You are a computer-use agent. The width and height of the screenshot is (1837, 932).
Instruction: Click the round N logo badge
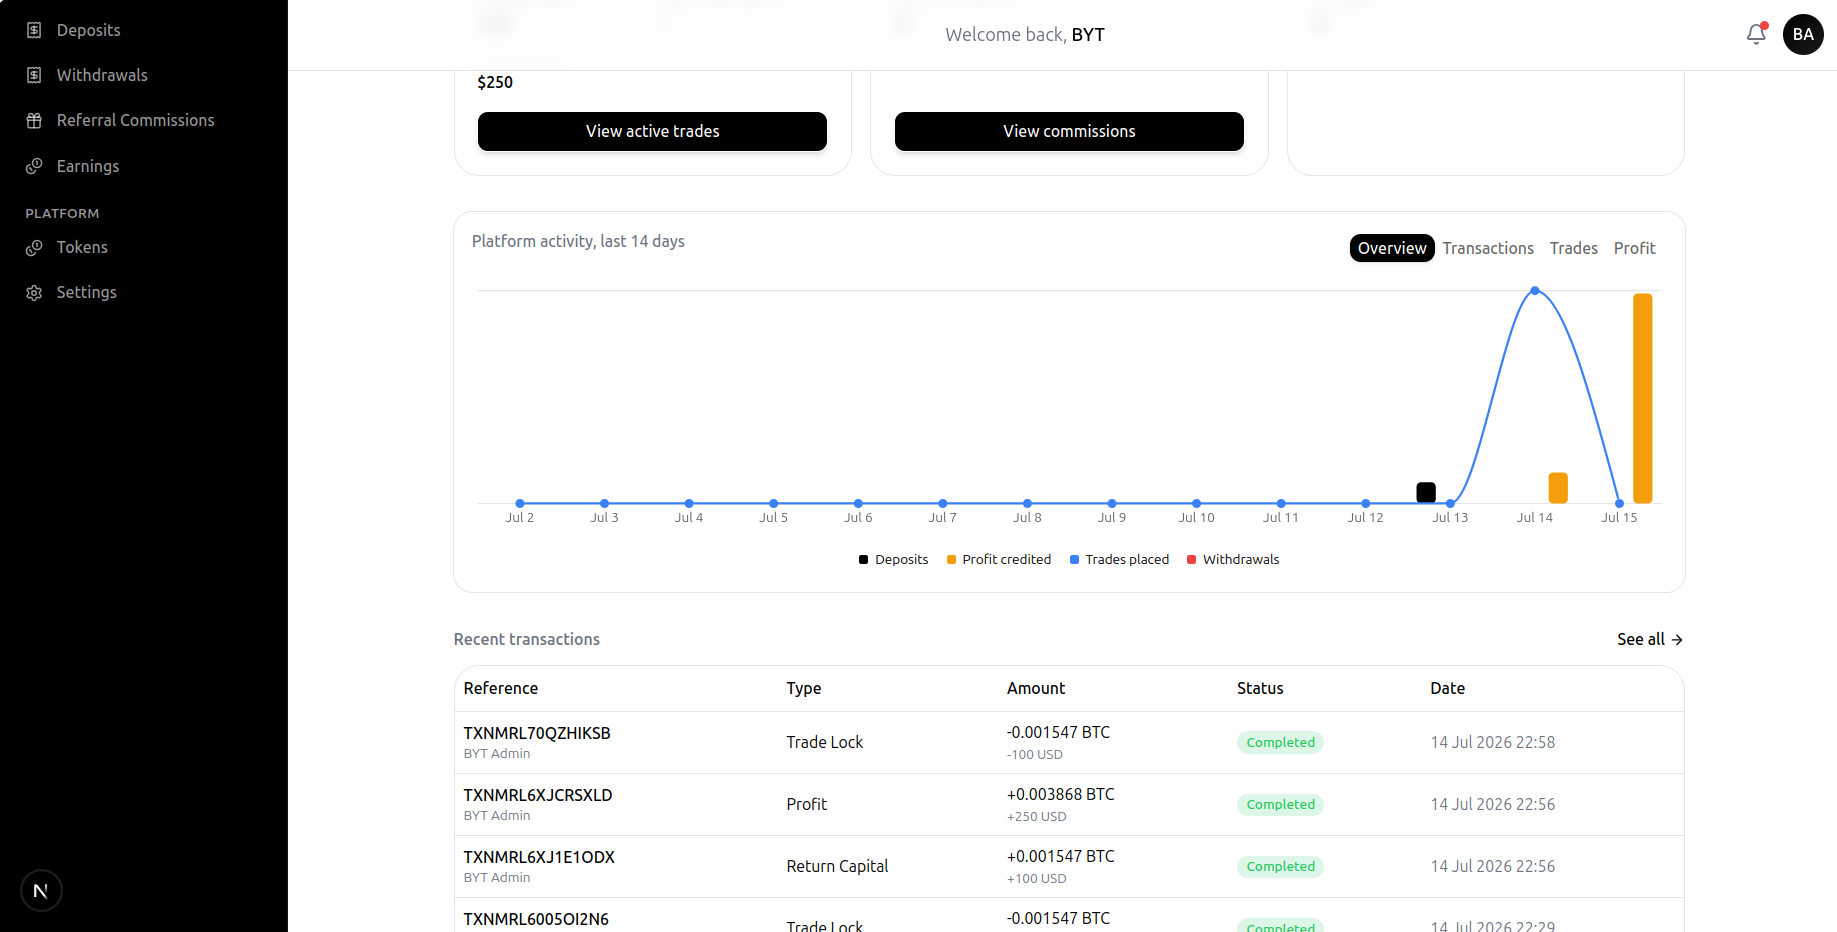41,890
